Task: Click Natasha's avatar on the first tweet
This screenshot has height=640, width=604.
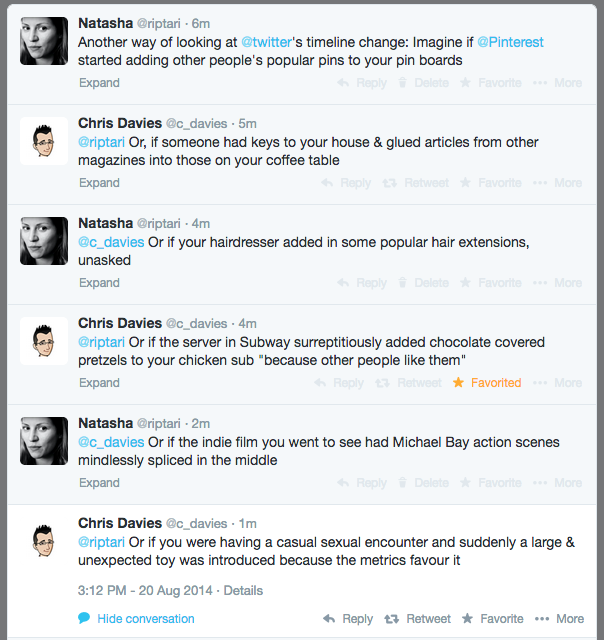Action: pyautogui.click(x=44, y=41)
